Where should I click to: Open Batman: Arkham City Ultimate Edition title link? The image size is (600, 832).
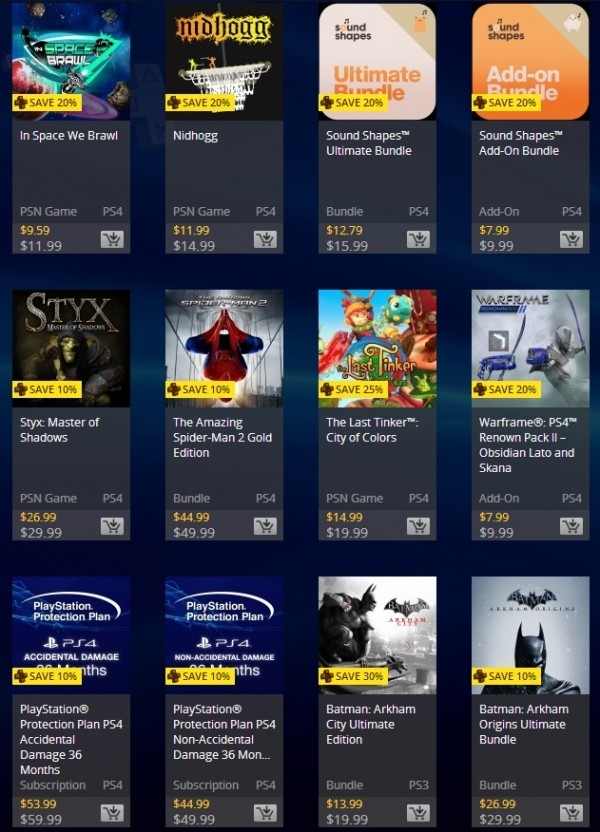pyautogui.click(x=371, y=724)
